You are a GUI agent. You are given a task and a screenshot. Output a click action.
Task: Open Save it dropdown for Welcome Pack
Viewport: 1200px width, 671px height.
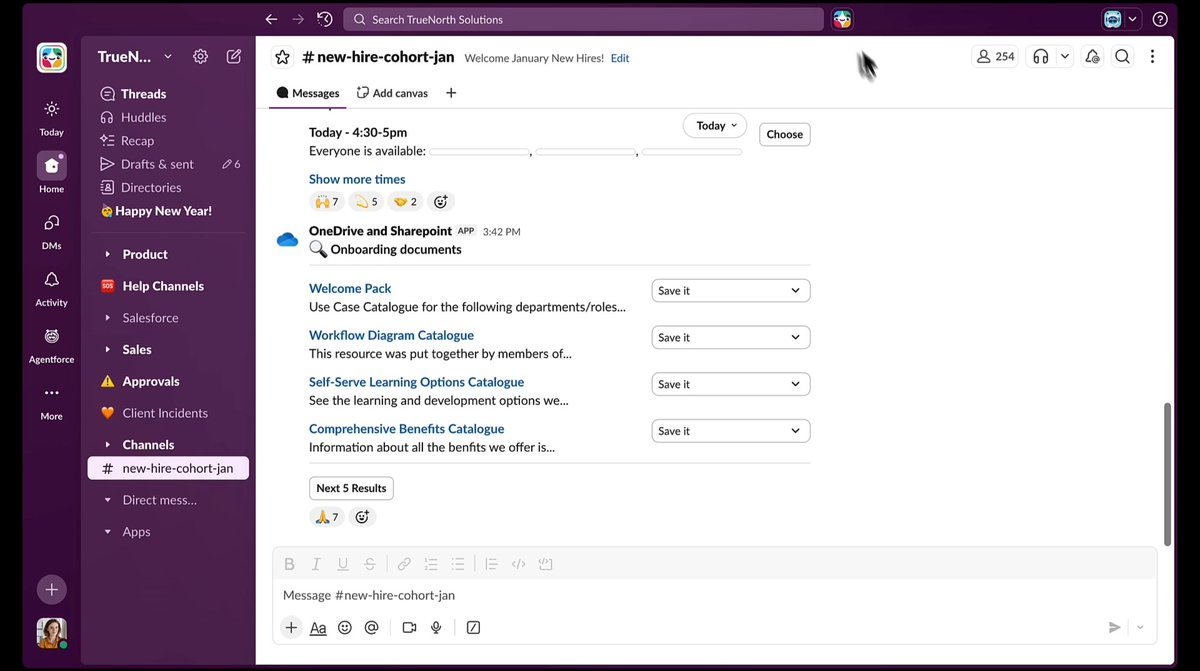[x=730, y=290]
